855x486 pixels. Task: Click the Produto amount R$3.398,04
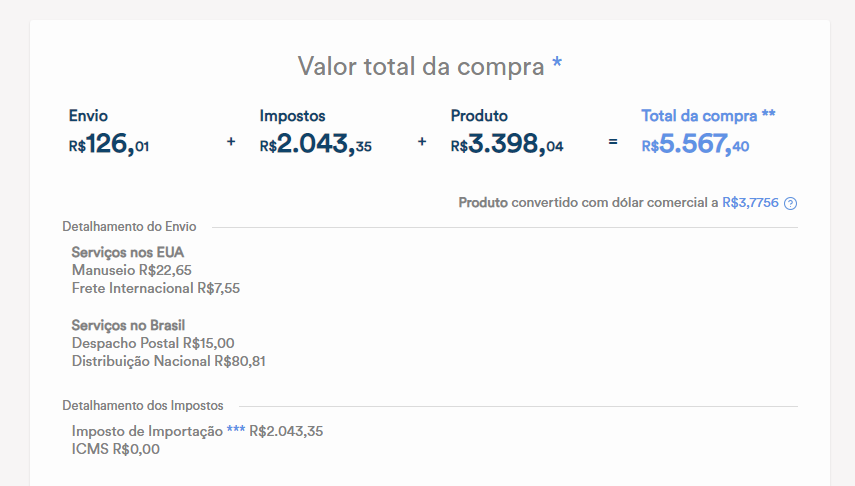coord(507,145)
